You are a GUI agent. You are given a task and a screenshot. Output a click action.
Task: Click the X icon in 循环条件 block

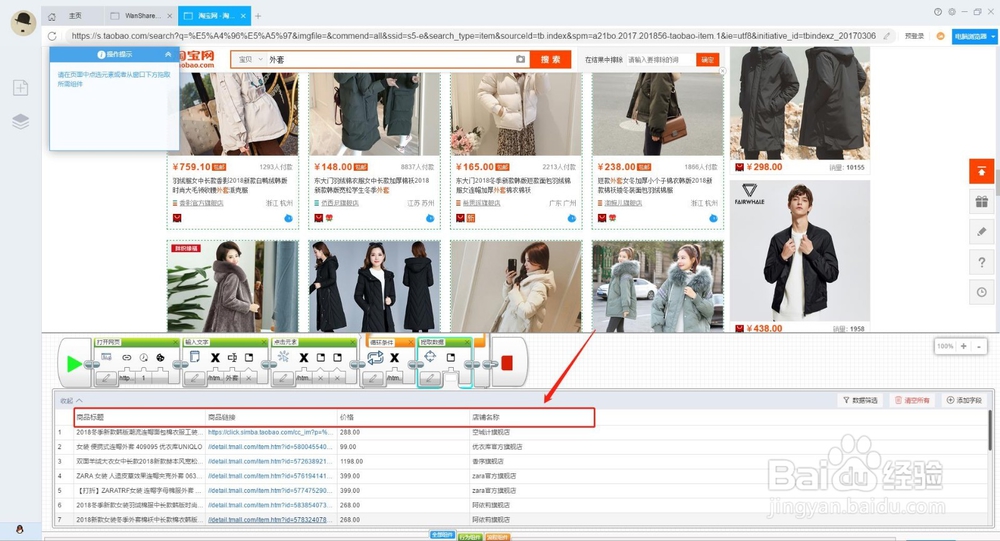click(x=394, y=358)
